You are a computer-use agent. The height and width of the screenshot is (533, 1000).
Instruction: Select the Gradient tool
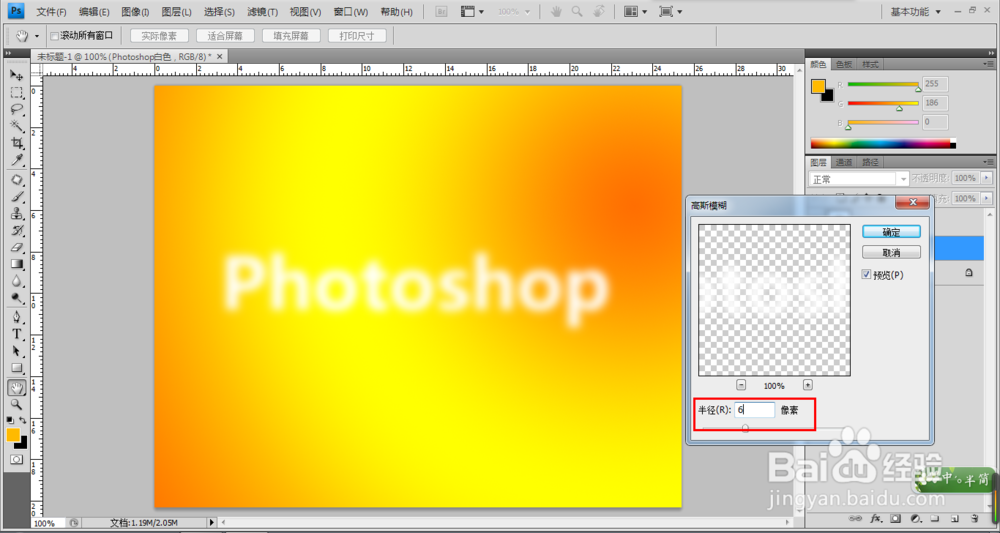[x=17, y=264]
